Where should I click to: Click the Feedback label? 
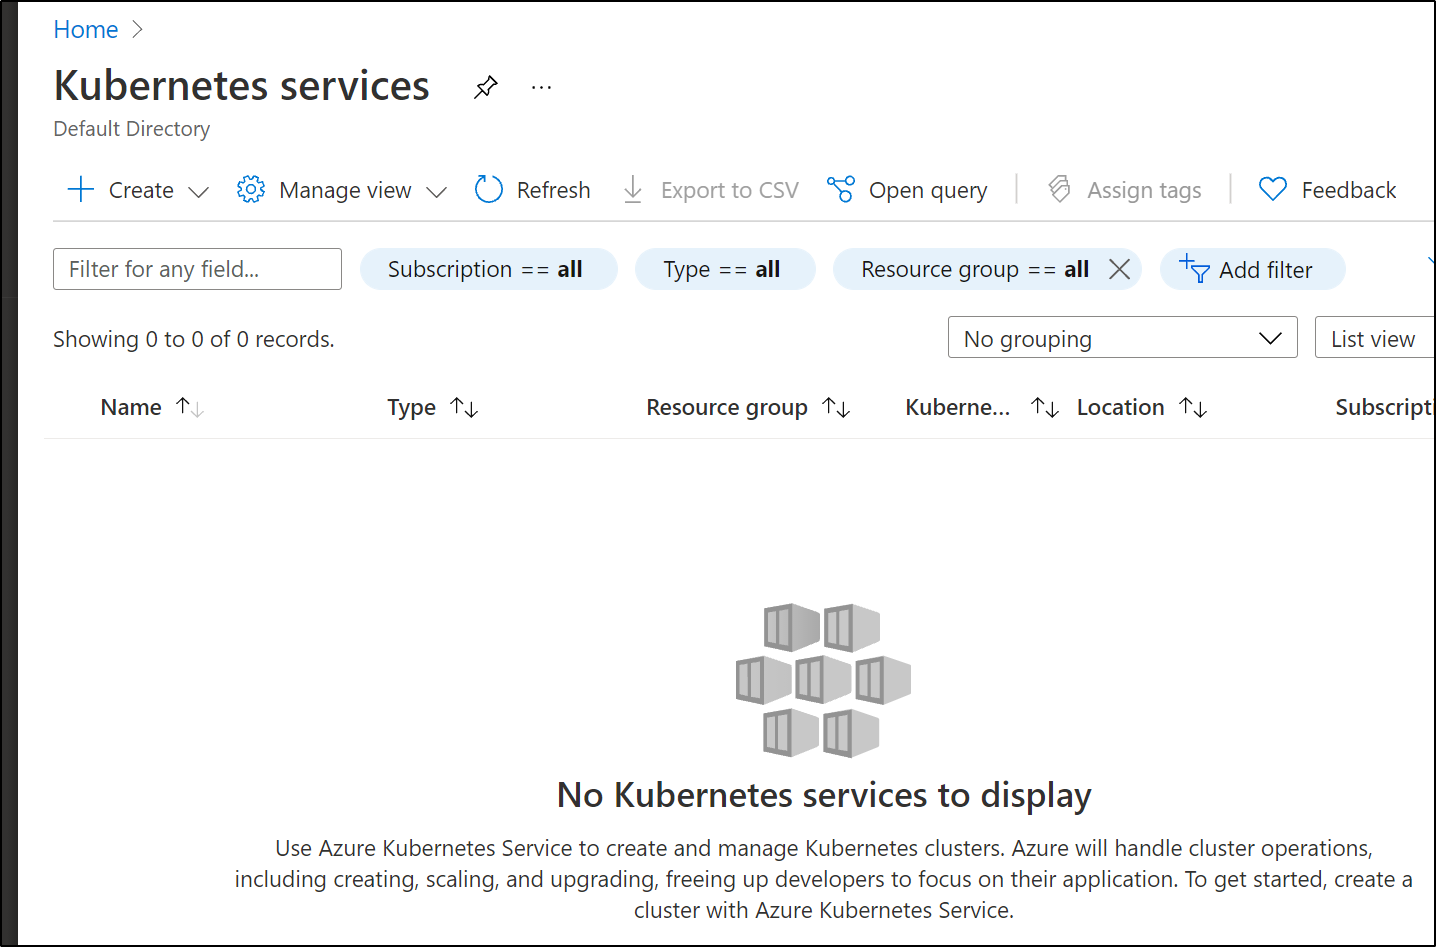1349,190
